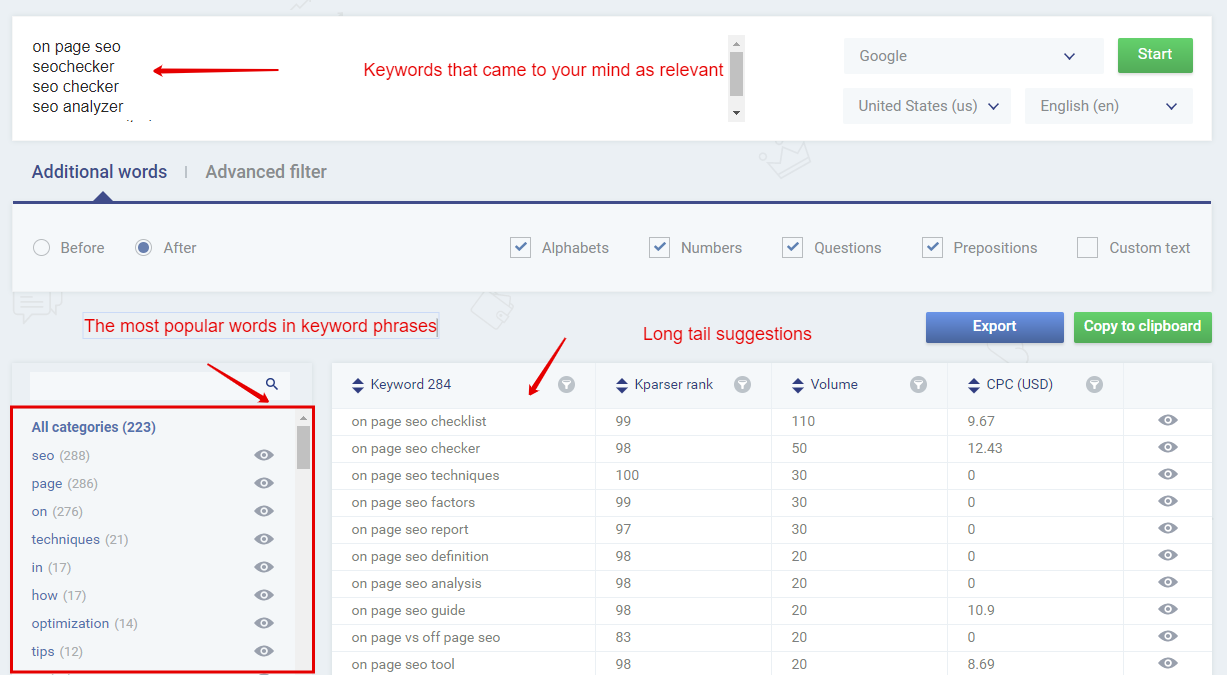Viewport: 1227px width, 675px height.
Task: Click the Volume column filter icon
Action: (918, 384)
